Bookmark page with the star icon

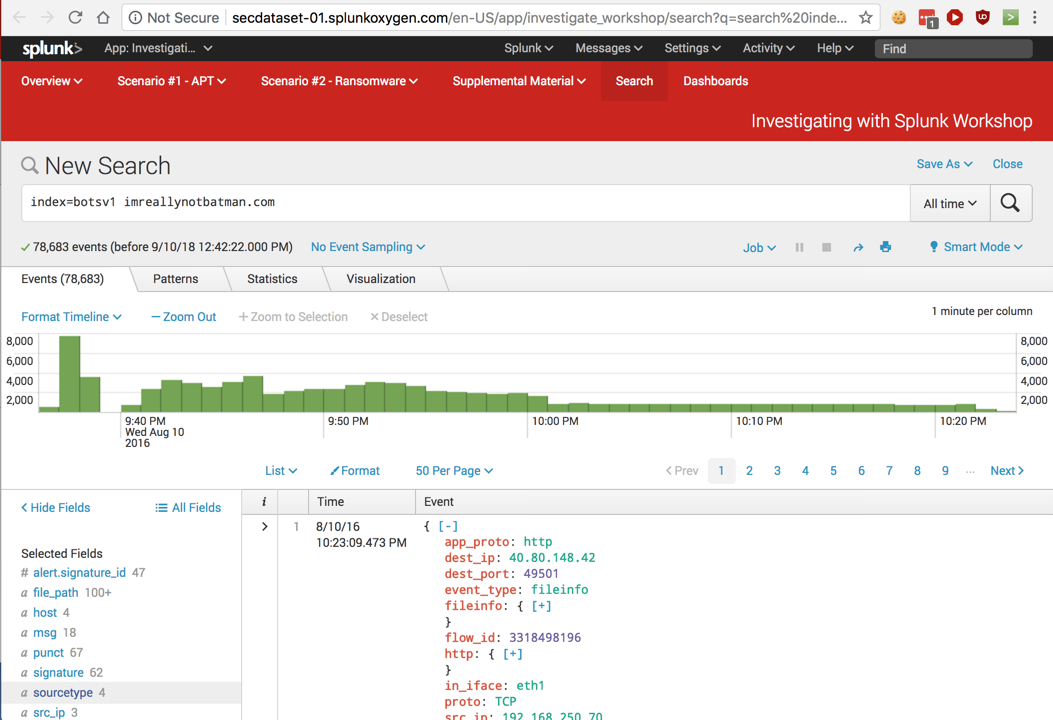pyautogui.click(x=865, y=17)
